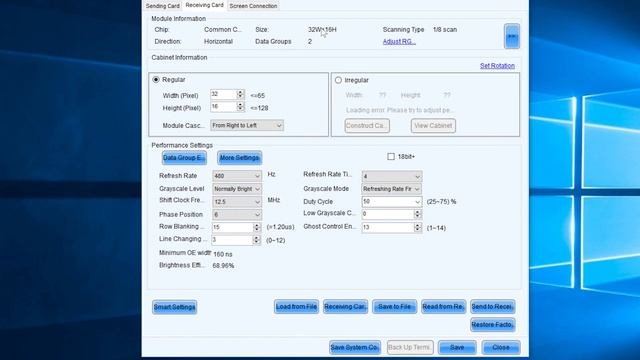Click the Send to Receiving Card button
Viewport: 640px width, 360px height.
click(x=493, y=307)
